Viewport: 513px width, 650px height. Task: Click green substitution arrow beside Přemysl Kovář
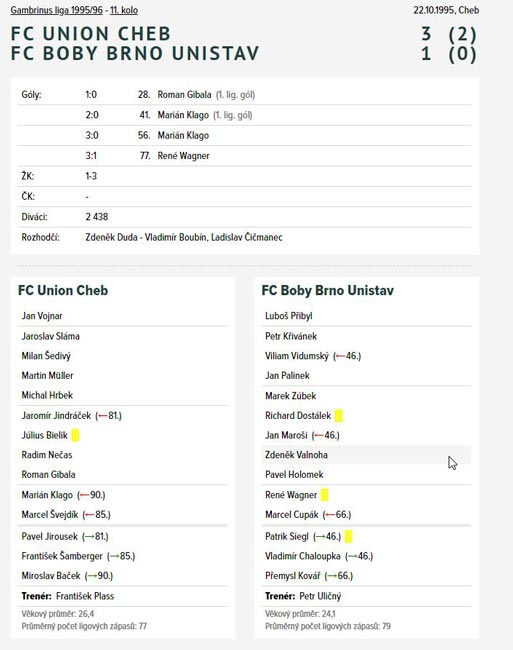point(332,576)
